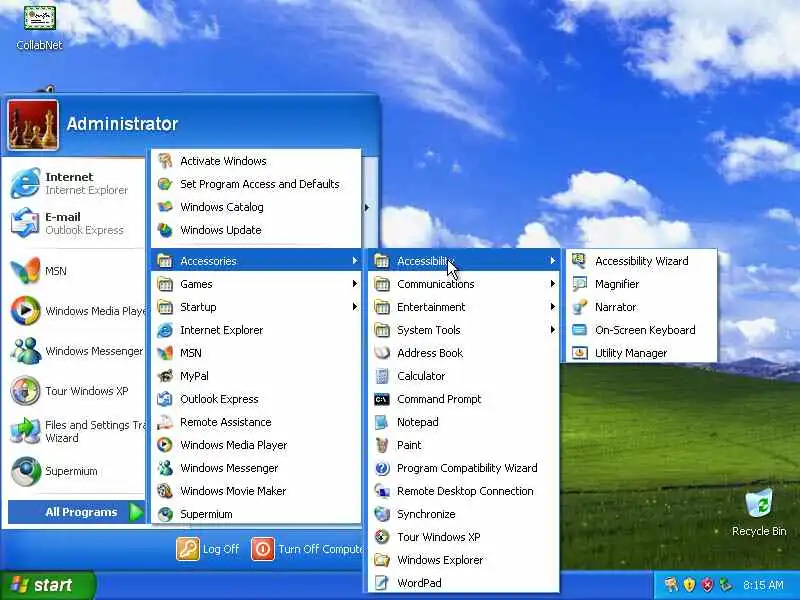The image size is (800, 600).
Task: Launch the MyPal browser icon
Action: 165,376
